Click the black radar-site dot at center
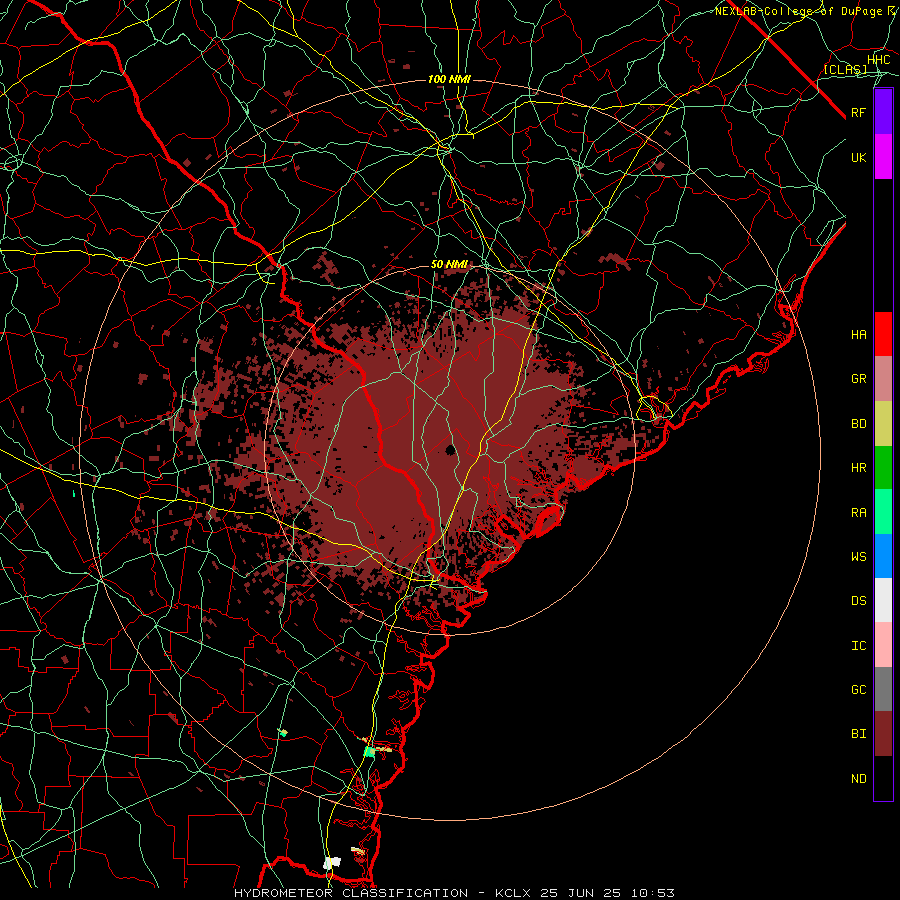 451,449
